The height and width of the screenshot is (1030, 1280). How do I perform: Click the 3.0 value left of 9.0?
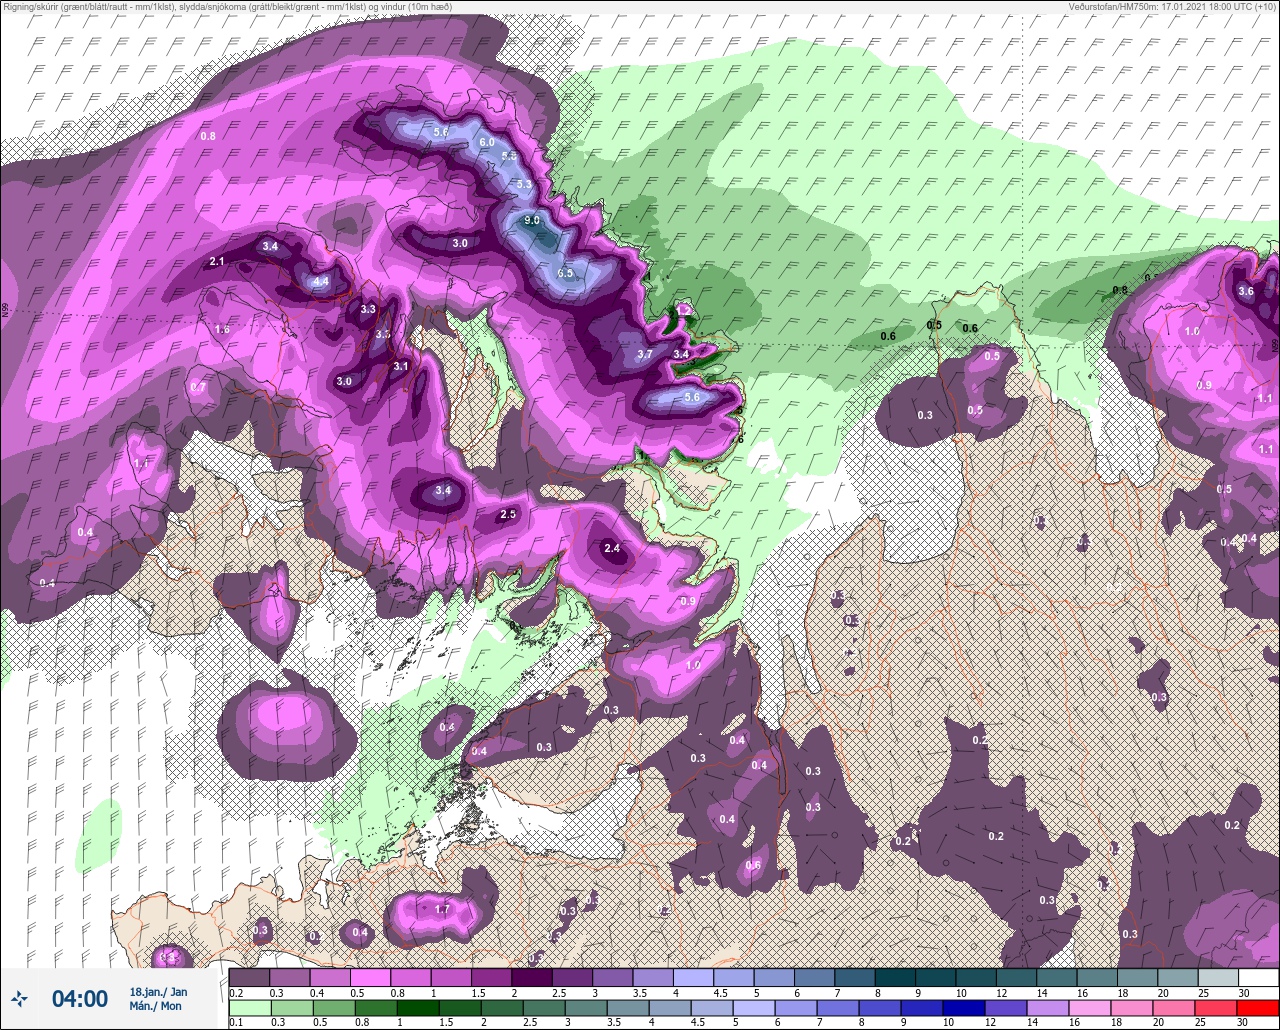click(x=460, y=243)
